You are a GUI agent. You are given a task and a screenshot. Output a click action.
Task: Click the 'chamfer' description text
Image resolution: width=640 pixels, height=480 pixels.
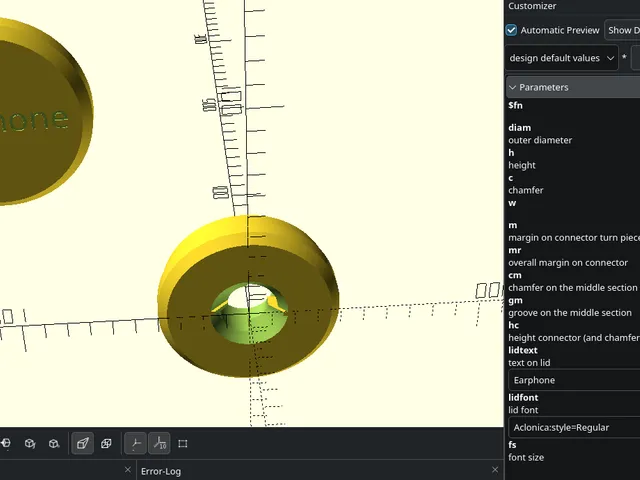pyautogui.click(x=526, y=190)
